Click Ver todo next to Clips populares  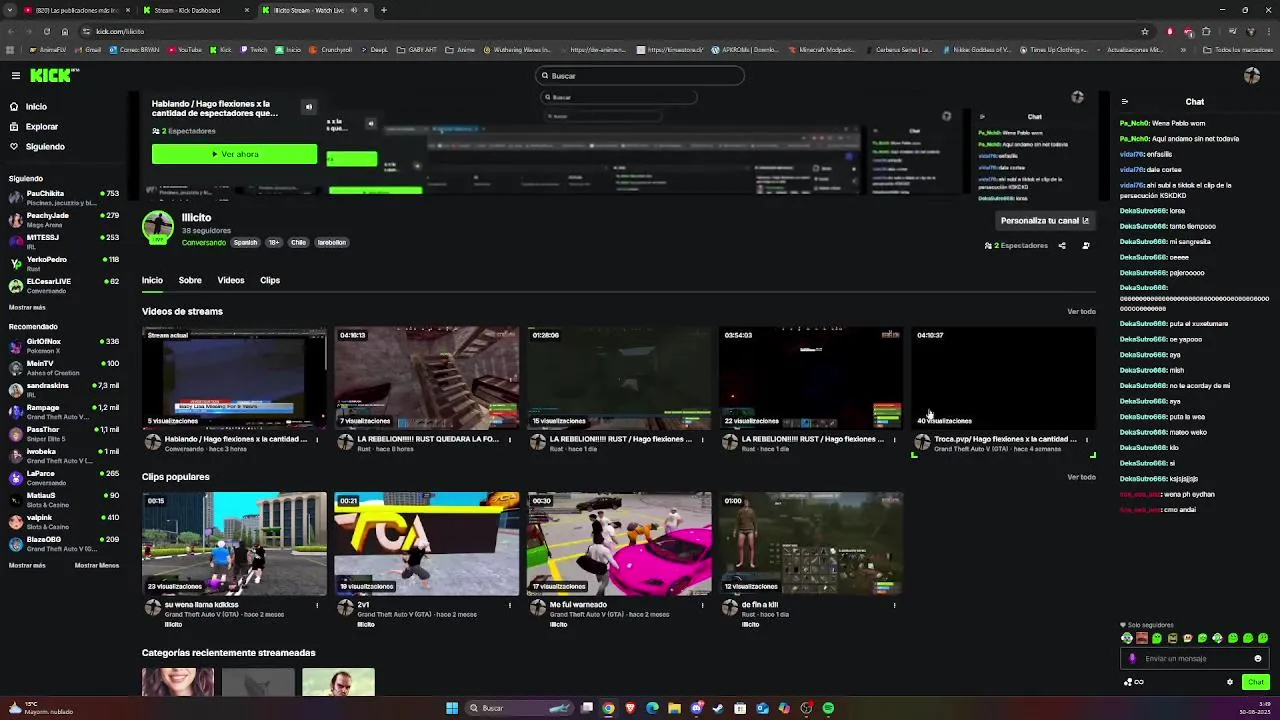[x=1081, y=477]
